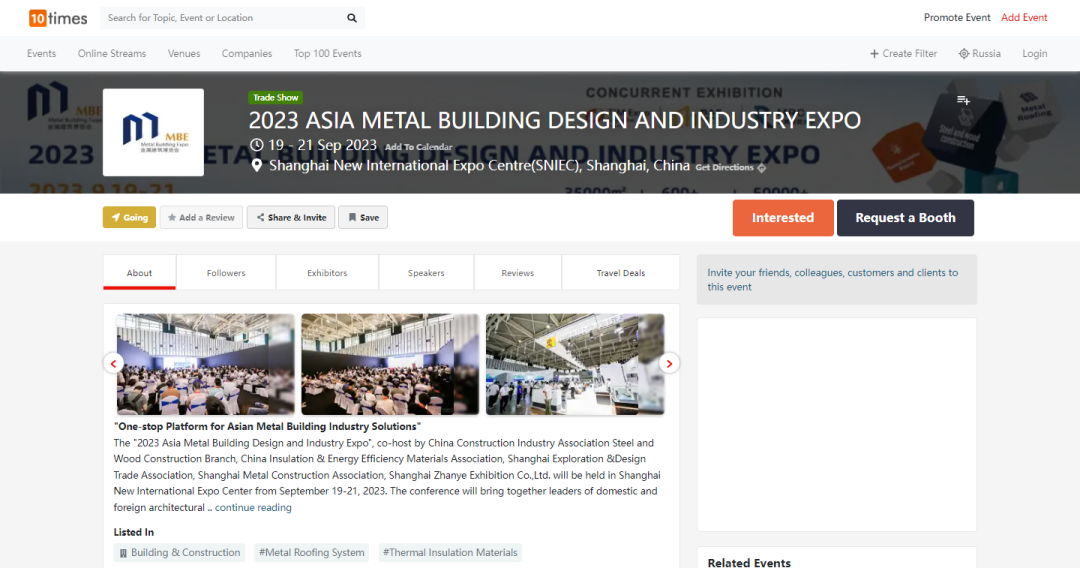Open Promote Event link
The image size is (1080, 568).
click(957, 18)
